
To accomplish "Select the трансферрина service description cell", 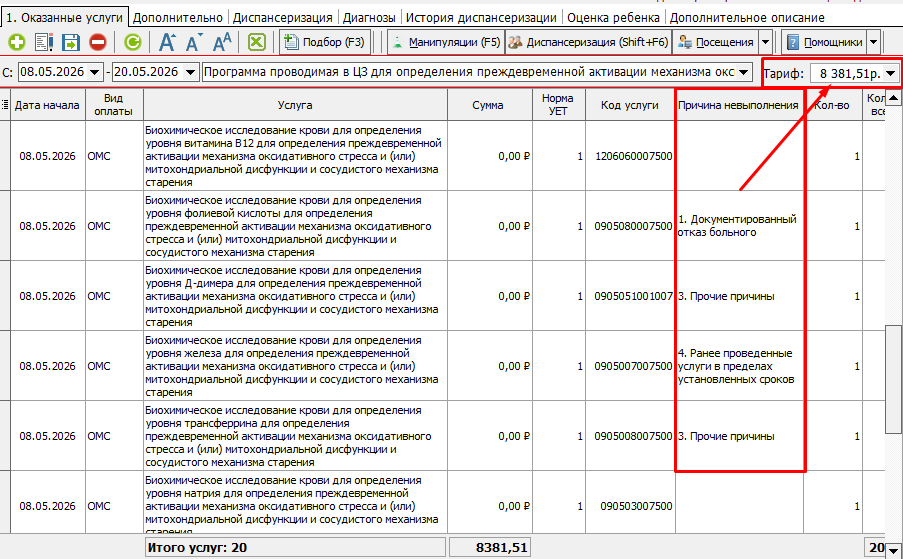I will [295, 436].
